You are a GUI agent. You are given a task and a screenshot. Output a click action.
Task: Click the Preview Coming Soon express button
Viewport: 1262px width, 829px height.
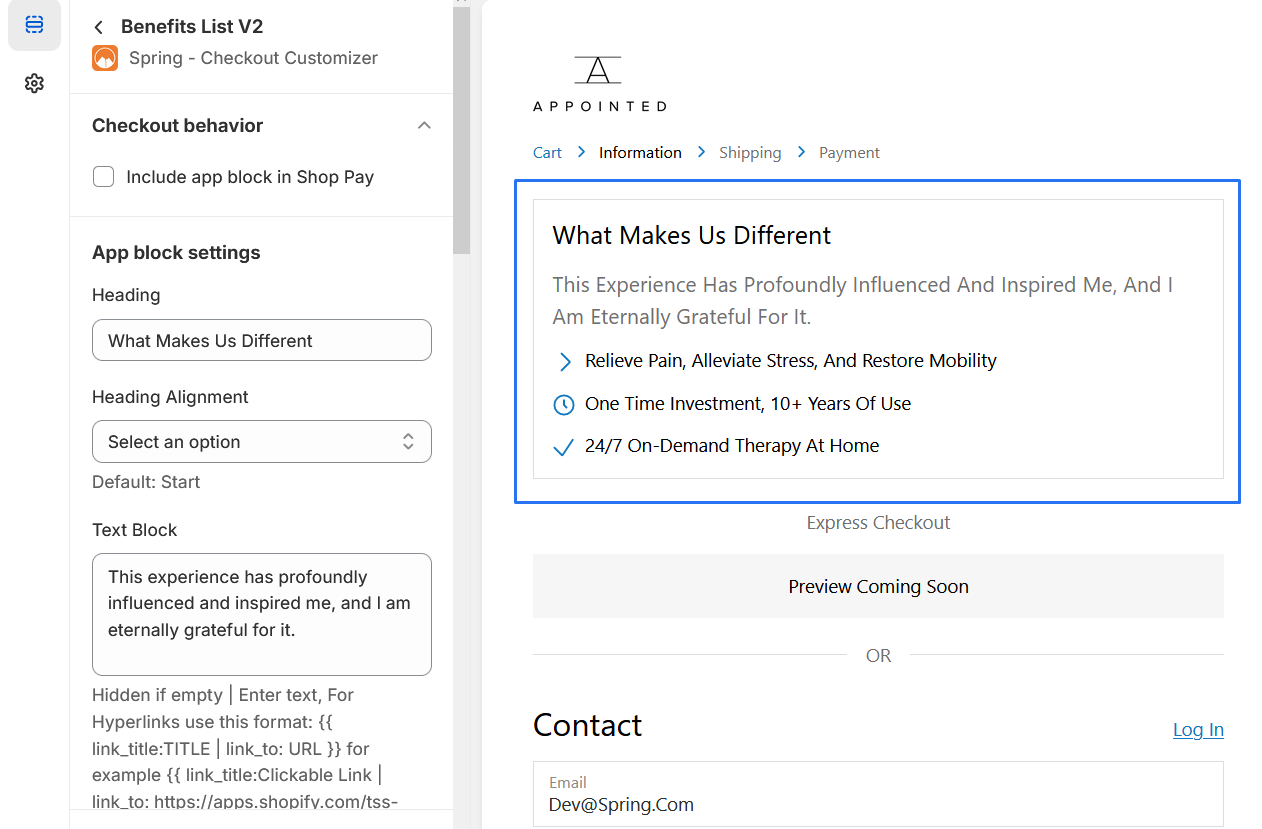point(878,587)
